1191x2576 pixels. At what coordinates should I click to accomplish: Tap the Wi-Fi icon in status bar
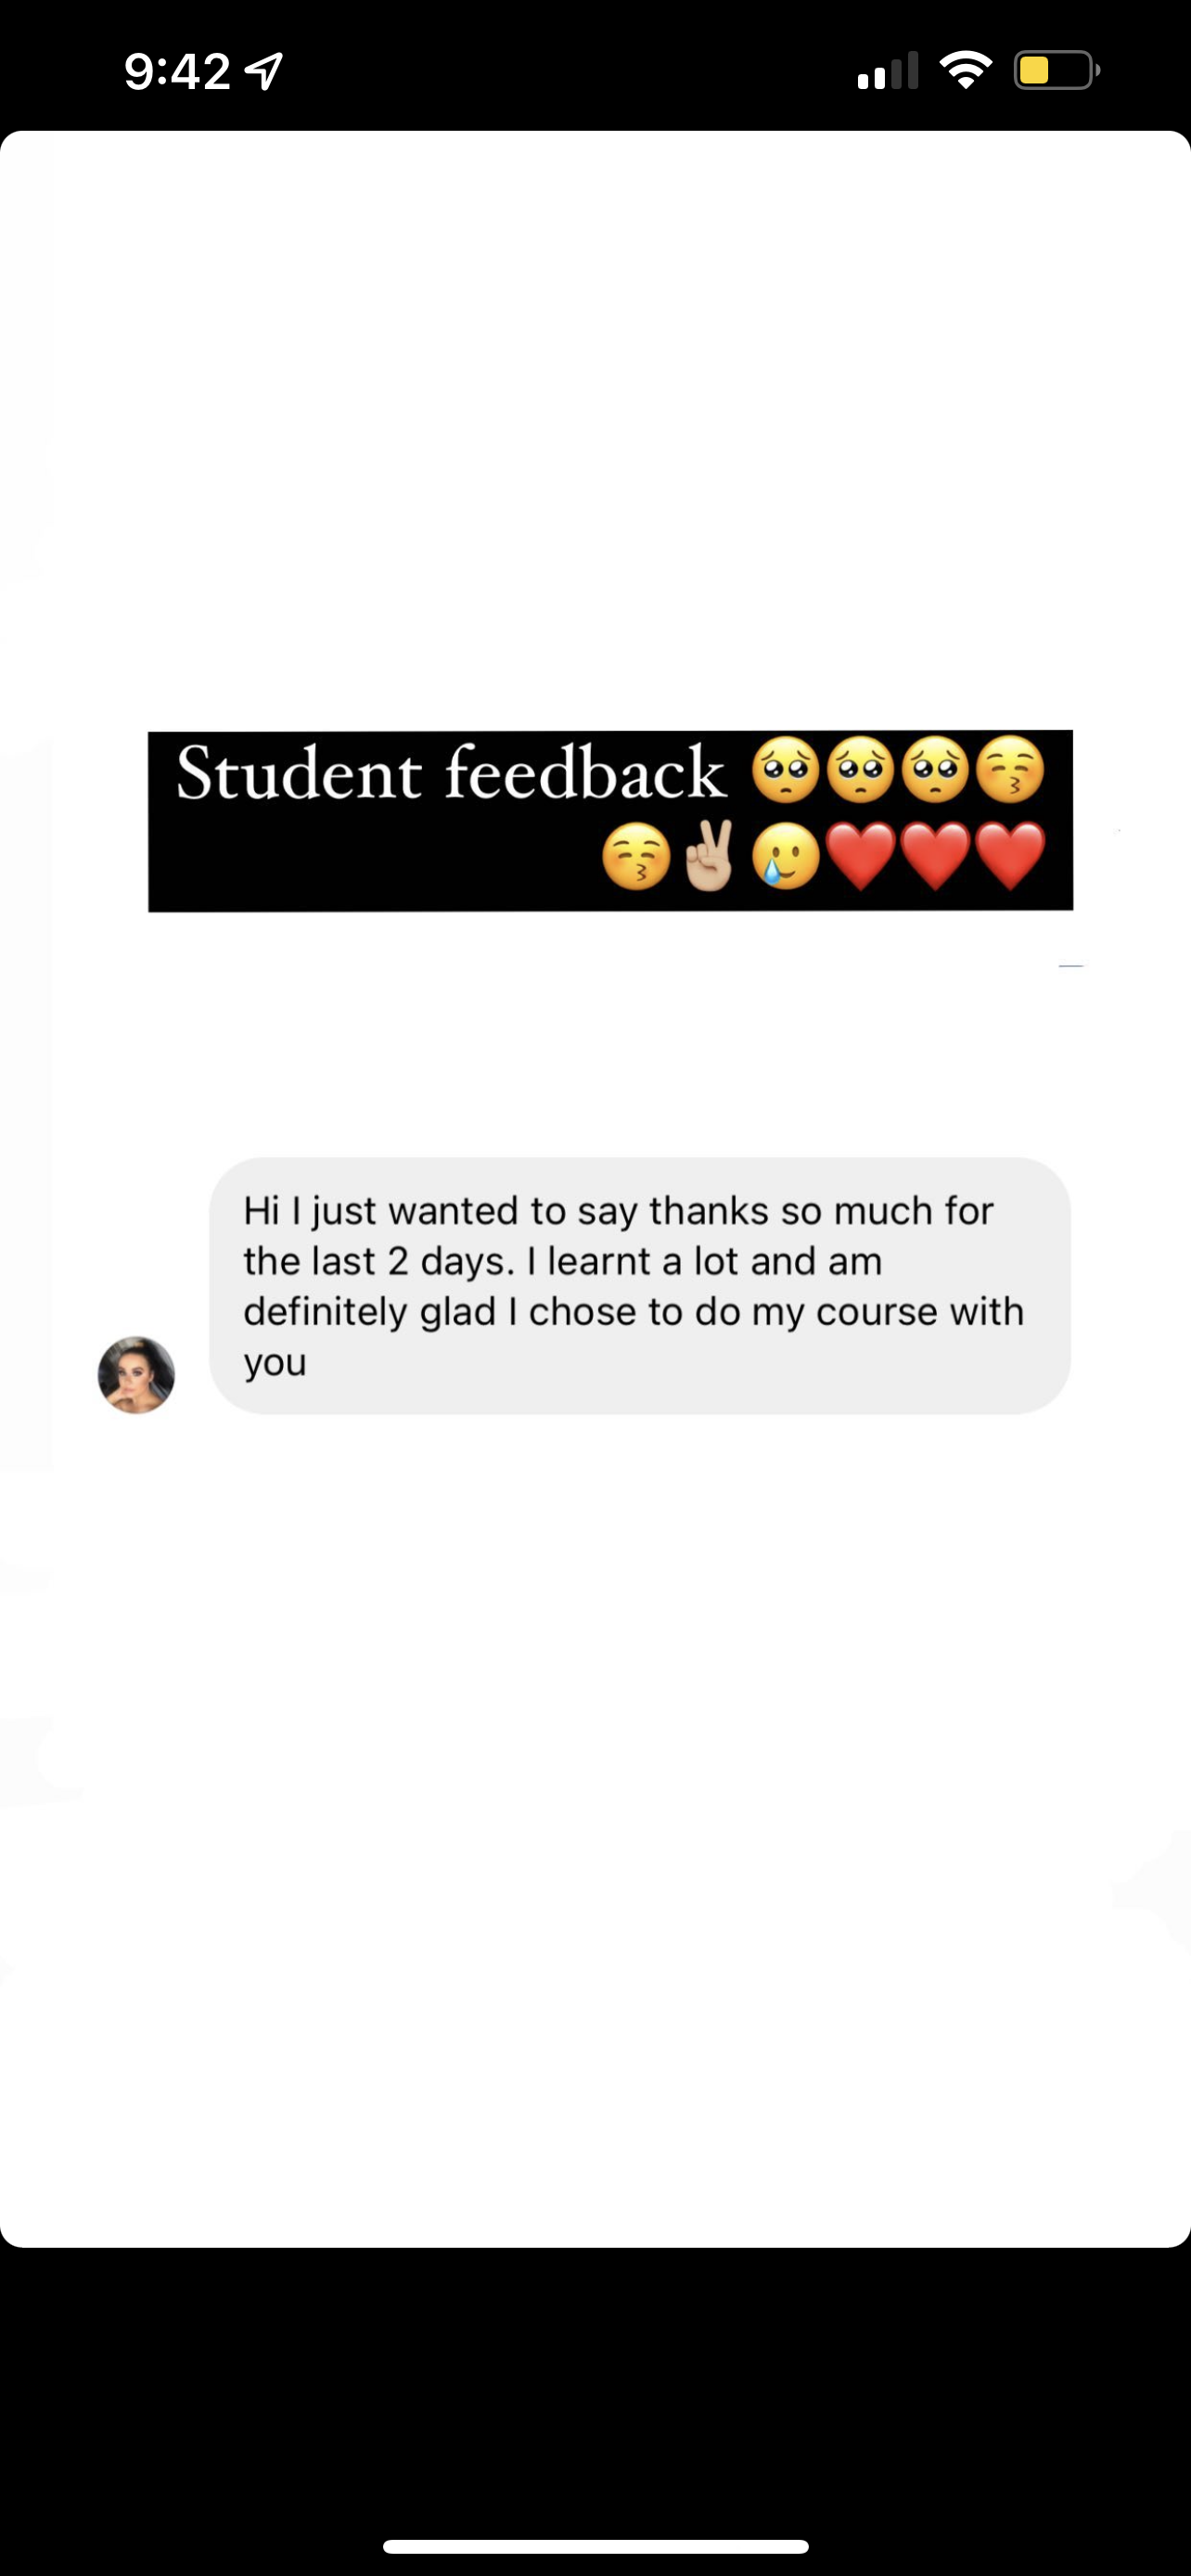(x=965, y=70)
